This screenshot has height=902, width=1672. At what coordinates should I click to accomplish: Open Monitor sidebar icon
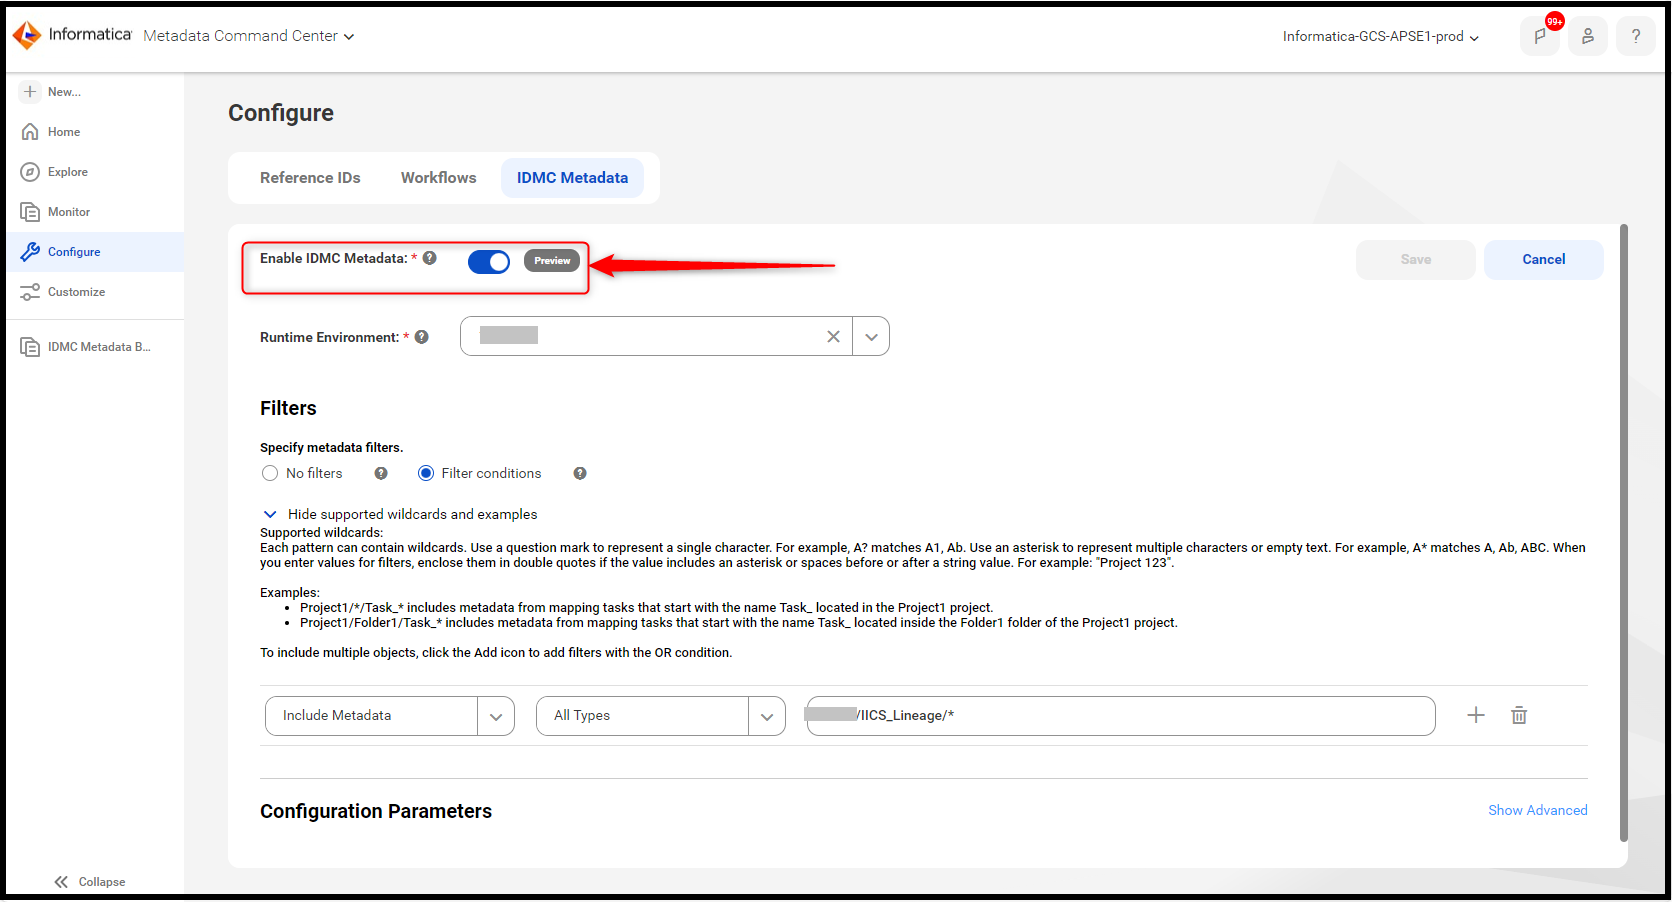tap(30, 212)
